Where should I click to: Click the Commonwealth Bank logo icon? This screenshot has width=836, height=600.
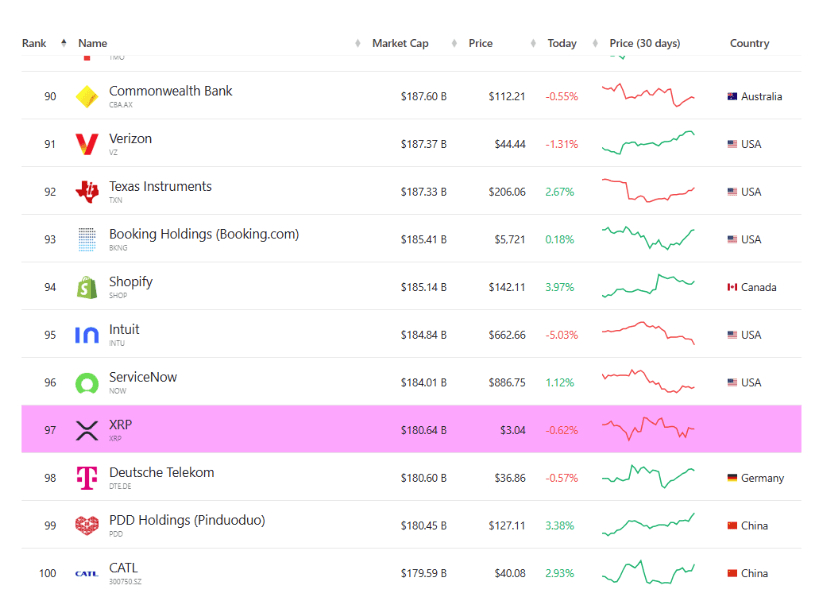tap(87, 97)
